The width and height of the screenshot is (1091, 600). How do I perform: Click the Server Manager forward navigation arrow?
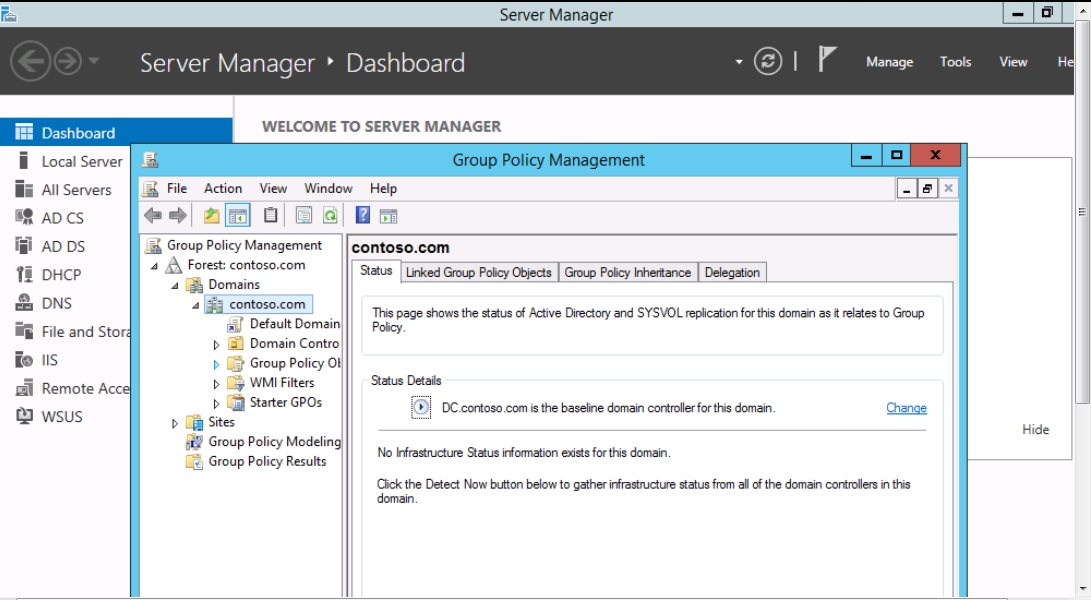pos(67,61)
